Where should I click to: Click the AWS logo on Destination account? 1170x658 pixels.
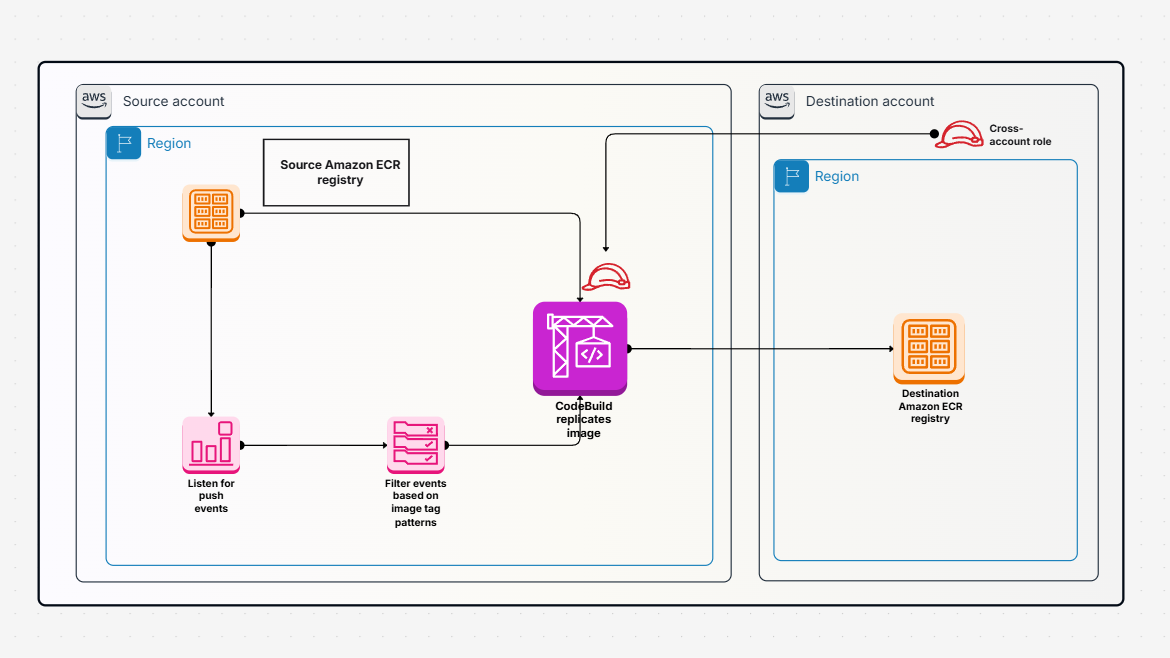777,101
